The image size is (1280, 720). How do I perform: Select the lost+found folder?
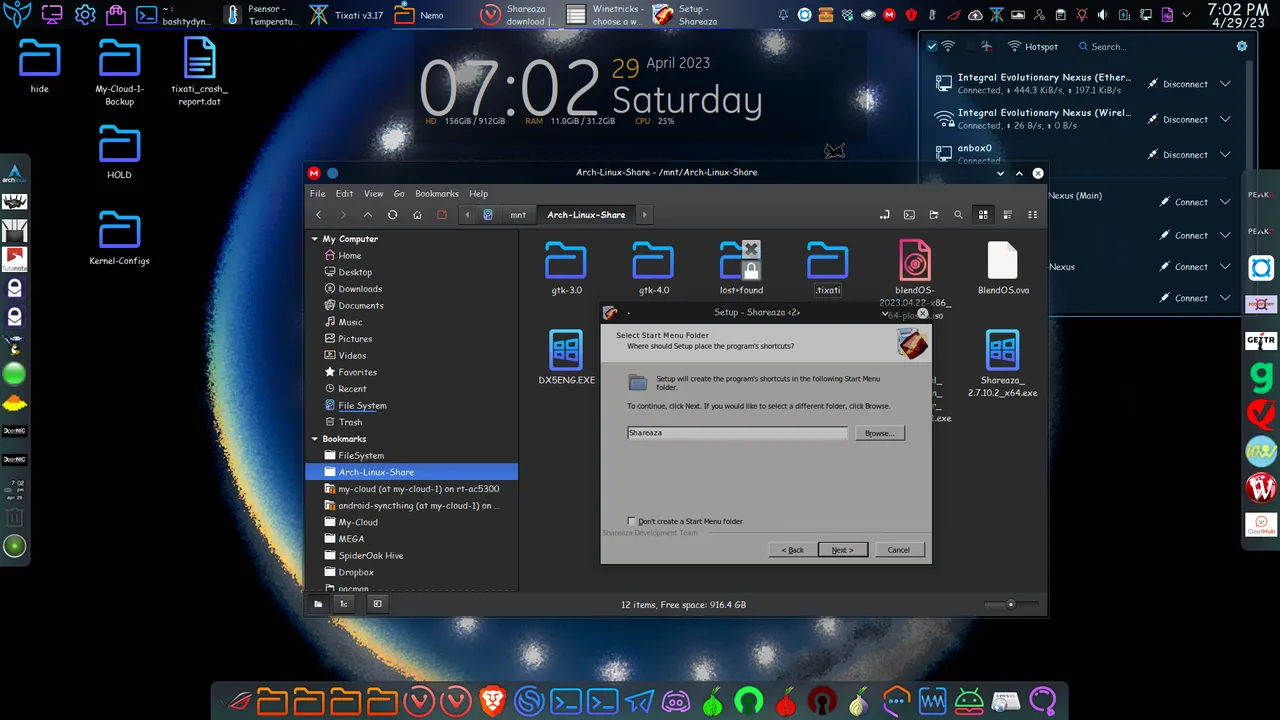741,267
